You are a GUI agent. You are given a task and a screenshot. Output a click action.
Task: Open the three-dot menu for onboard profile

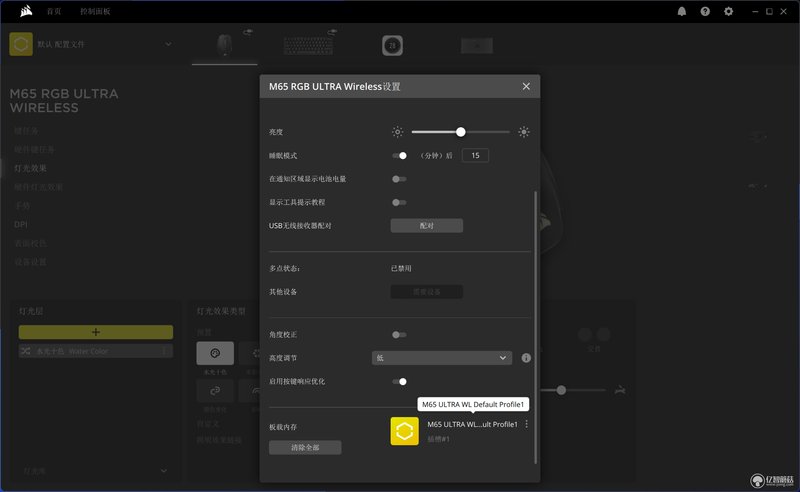click(527, 424)
